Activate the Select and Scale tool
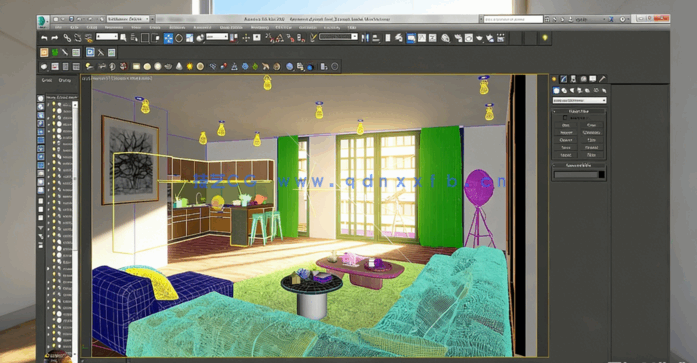Viewport: 697px width, 363px height. [x=189, y=38]
